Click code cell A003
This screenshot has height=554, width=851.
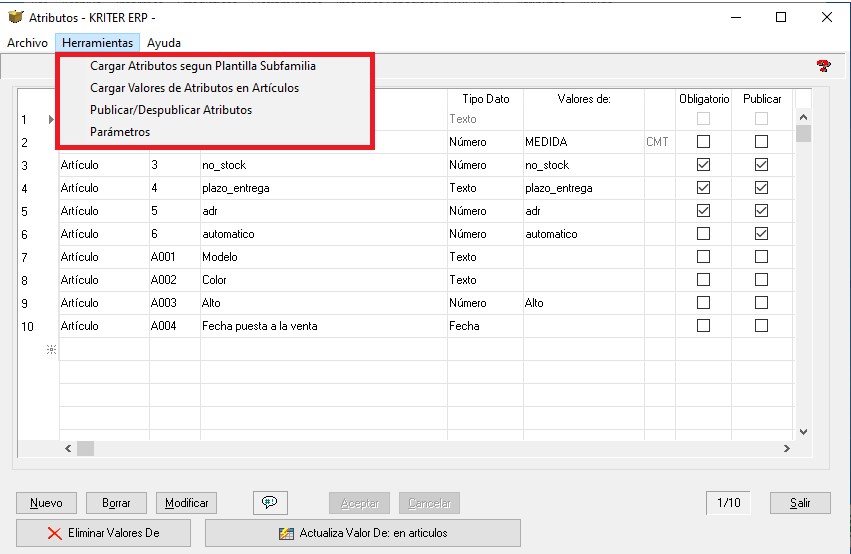[x=175, y=303]
